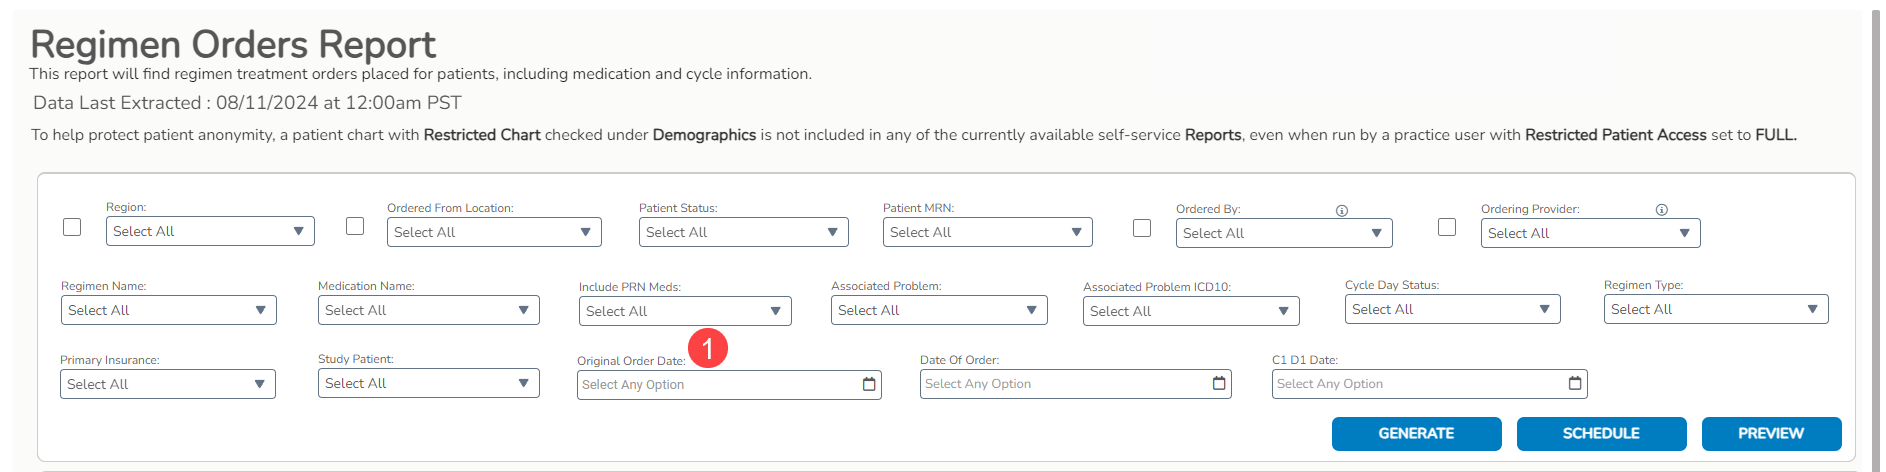
Task: Tick the Ordering Provider checkbox
Action: click(x=1447, y=227)
